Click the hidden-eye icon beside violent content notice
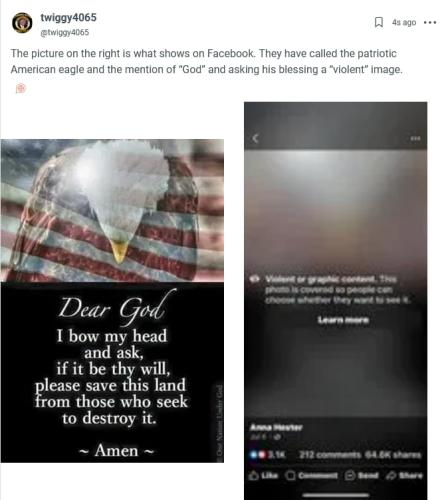Image resolution: width=446 pixels, height=500 pixels. point(256,279)
